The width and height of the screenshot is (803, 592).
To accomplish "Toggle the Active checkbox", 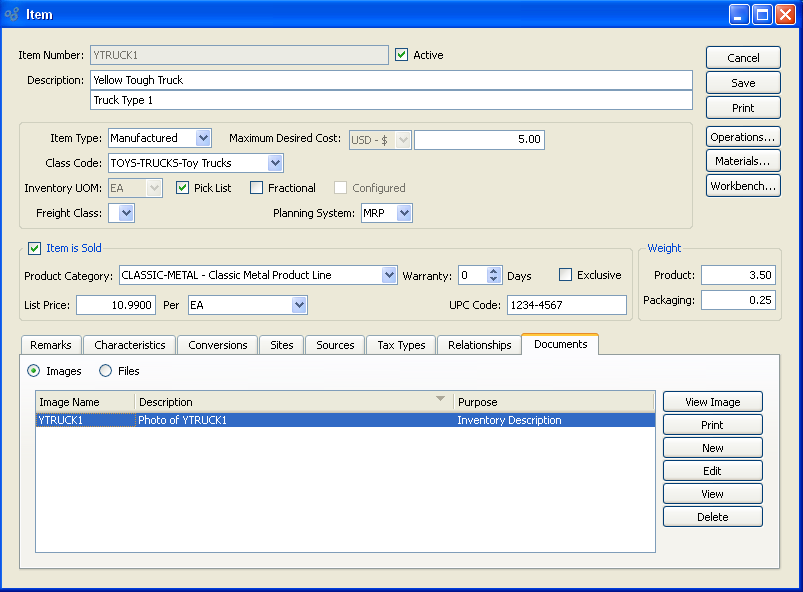I will [402, 55].
